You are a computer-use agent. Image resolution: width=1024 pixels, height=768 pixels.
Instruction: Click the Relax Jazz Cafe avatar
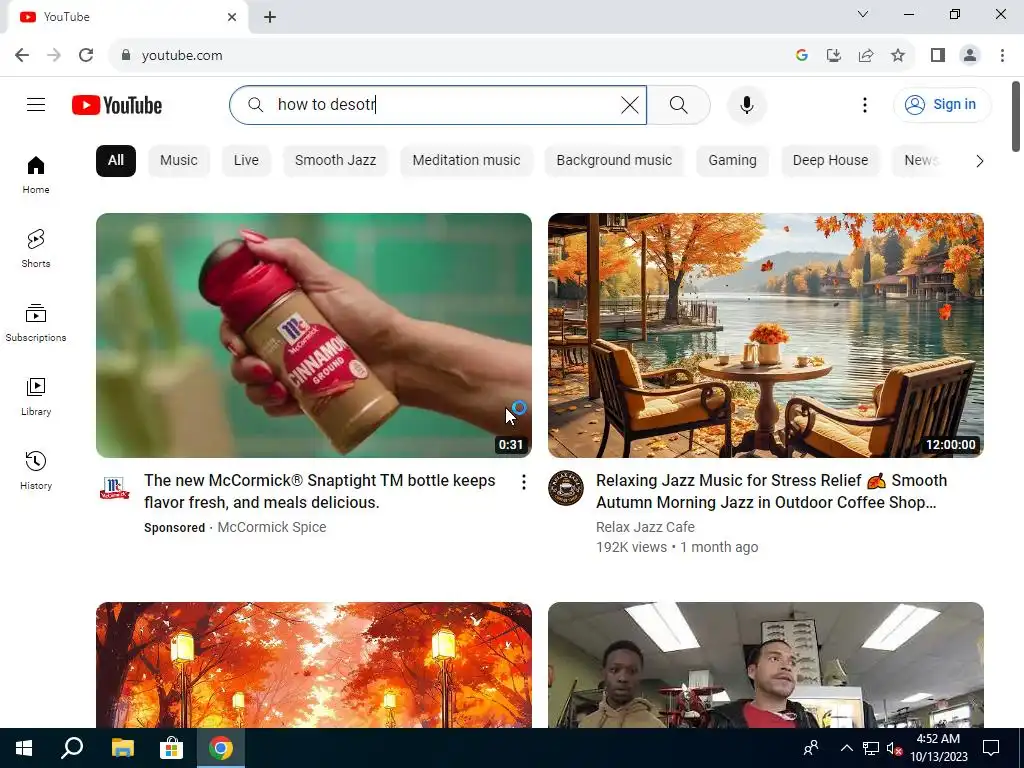click(566, 488)
